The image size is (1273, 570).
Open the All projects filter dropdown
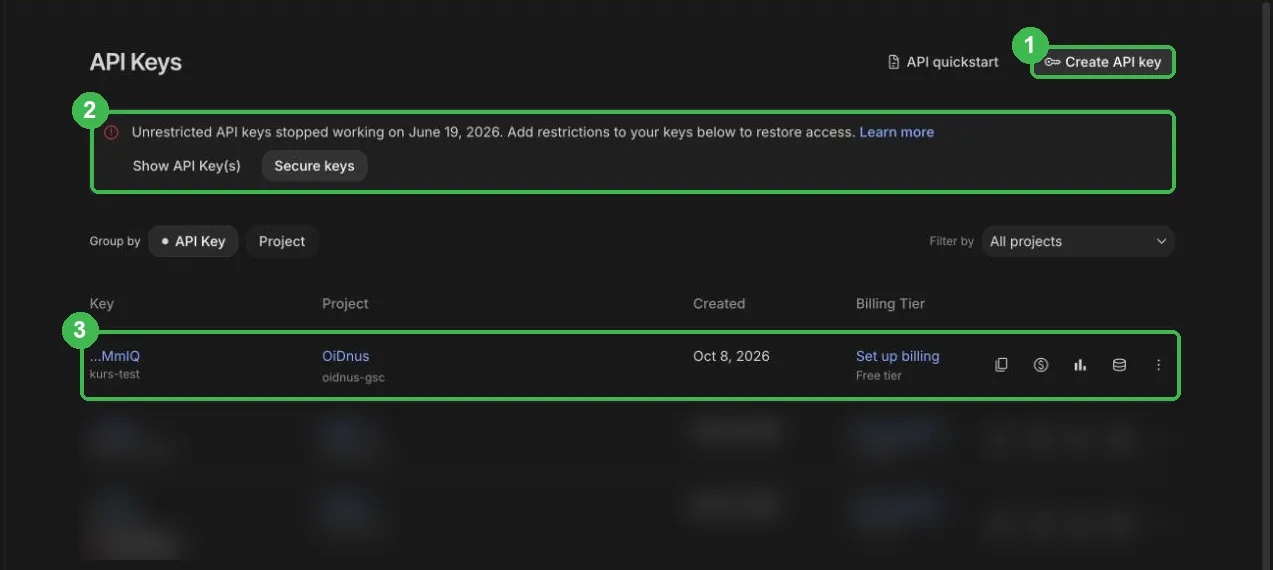coord(1078,241)
